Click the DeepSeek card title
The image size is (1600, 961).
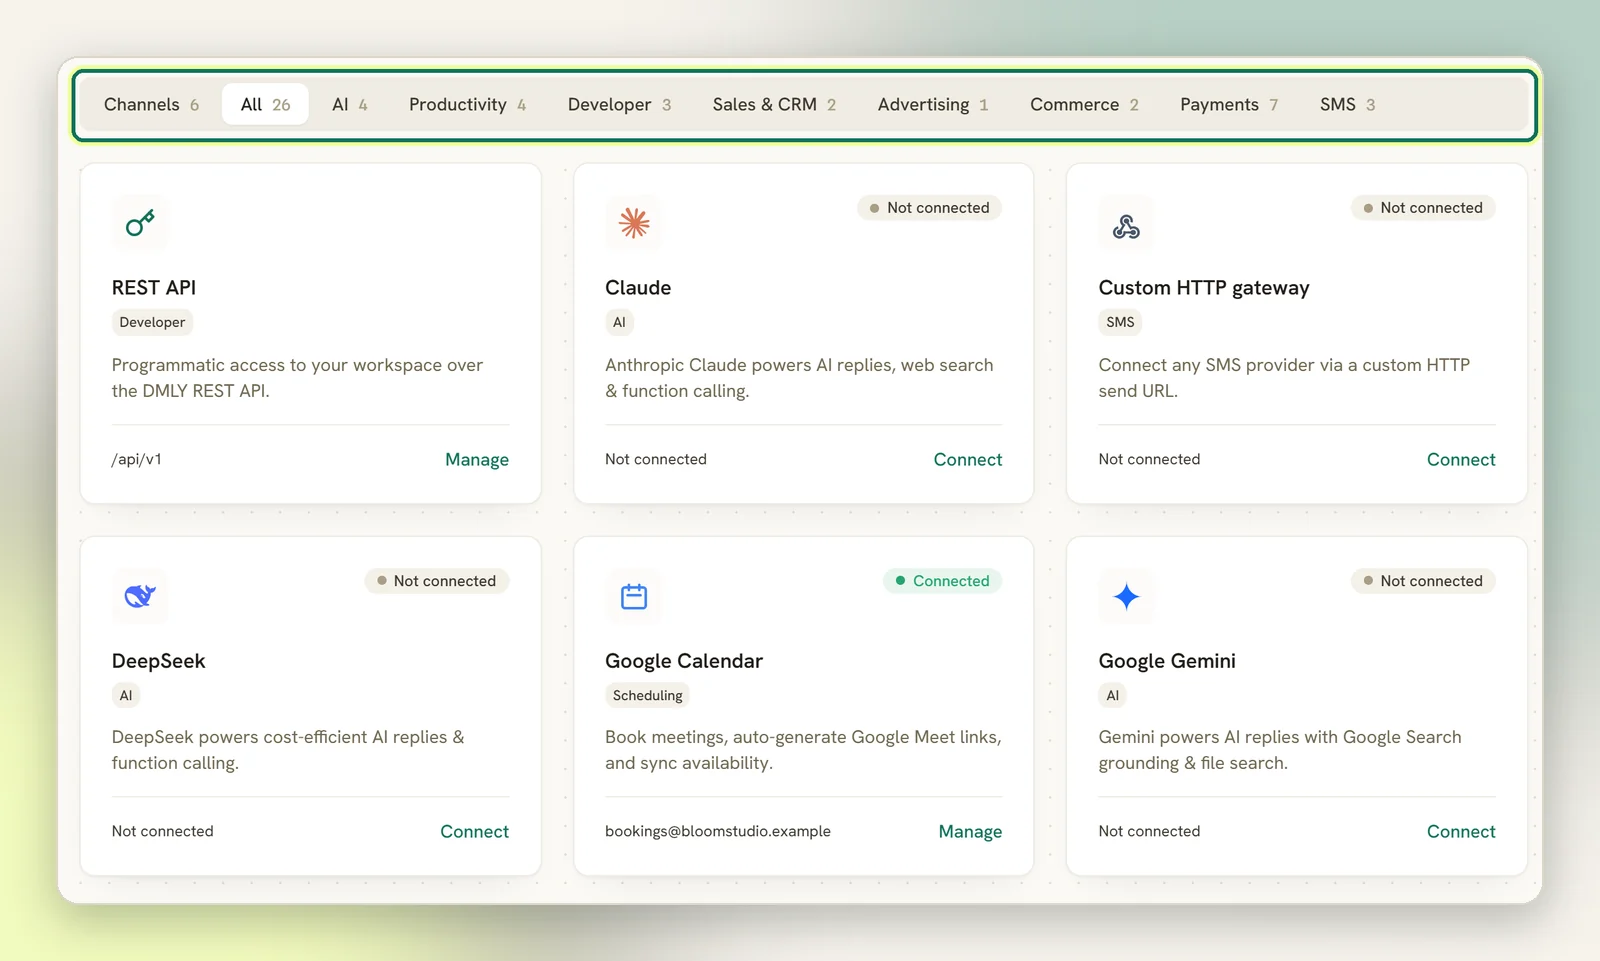pyautogui.click(x=158, y=661)
